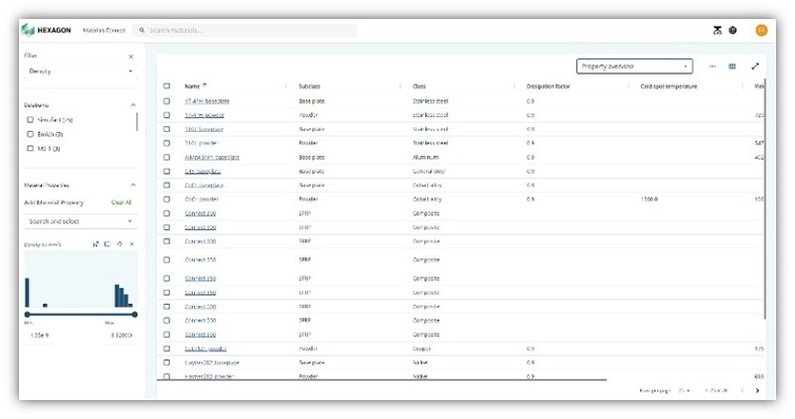This screenshot has width=795, height=419.
Task: Open the rows per page dropdown
Action: (684, 391)
